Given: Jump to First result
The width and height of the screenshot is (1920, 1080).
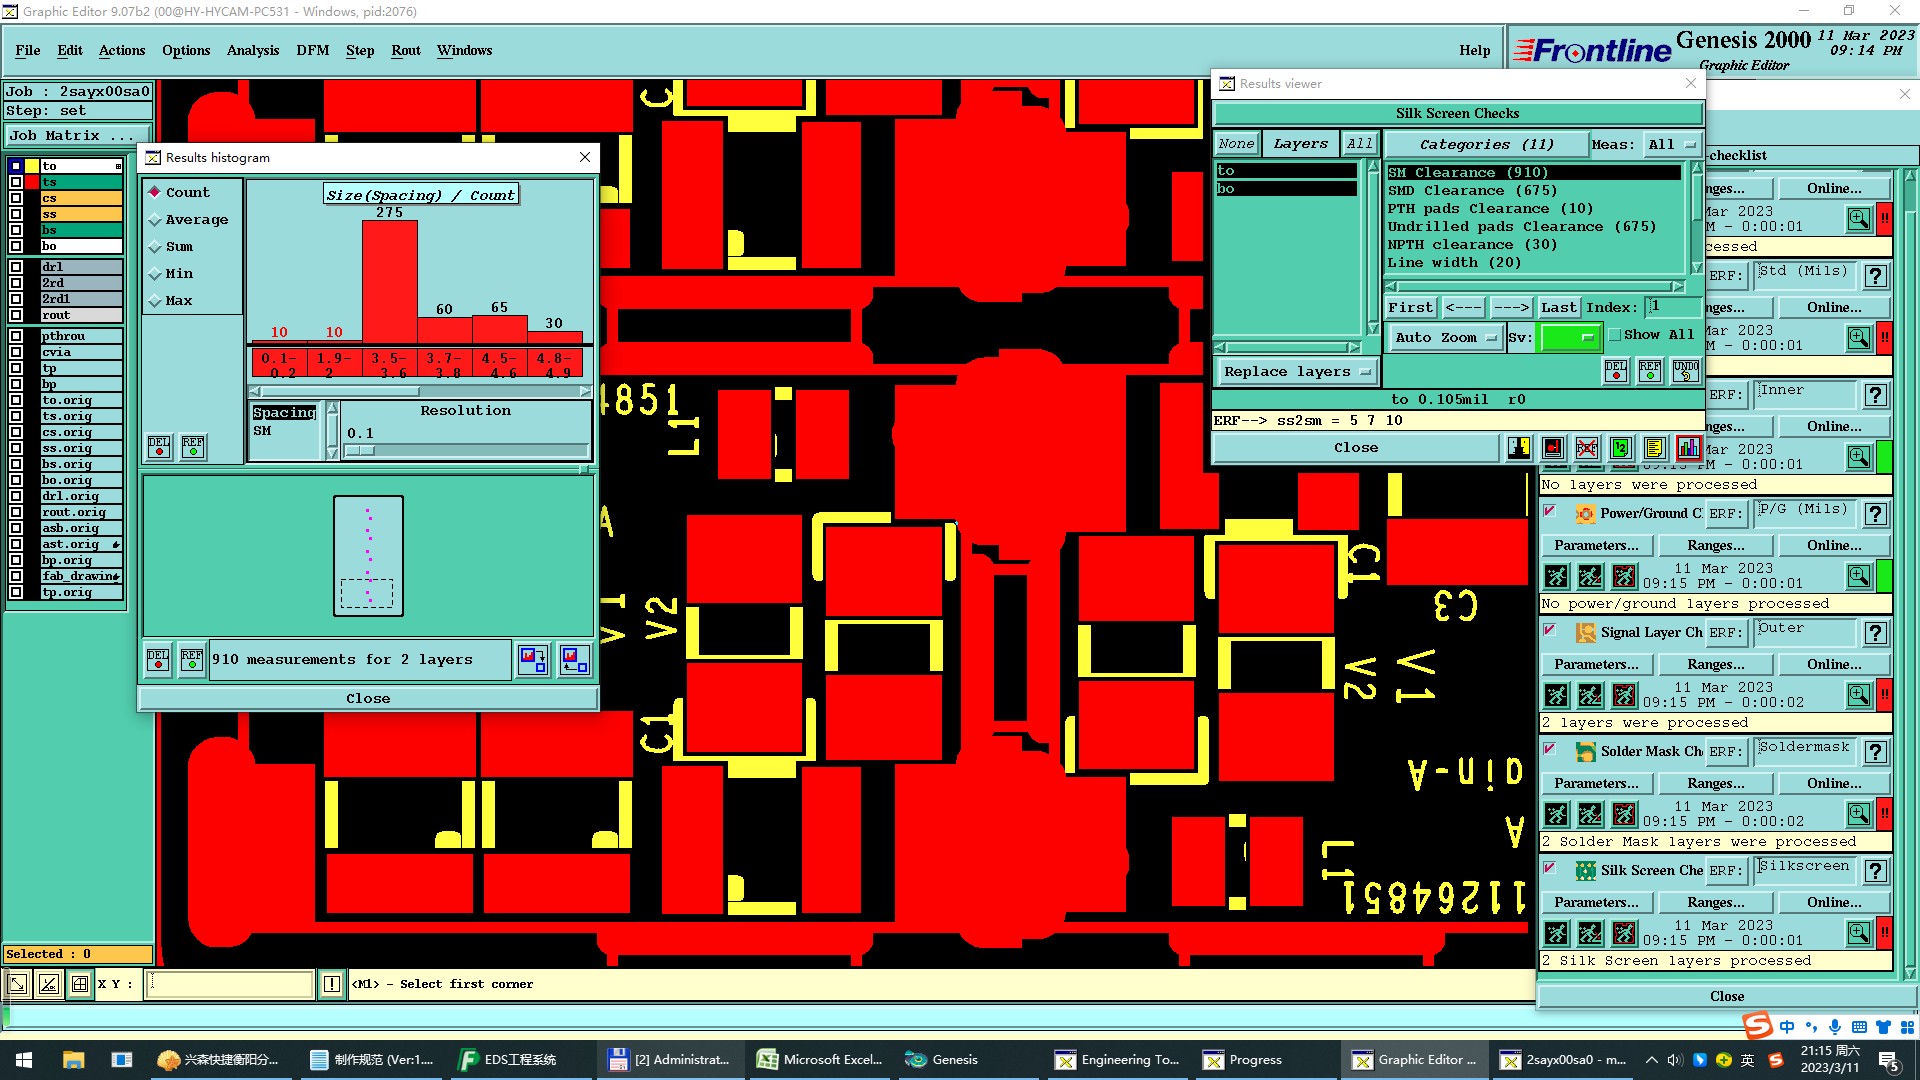Looking at the screenshot, I should [1410, 308].
